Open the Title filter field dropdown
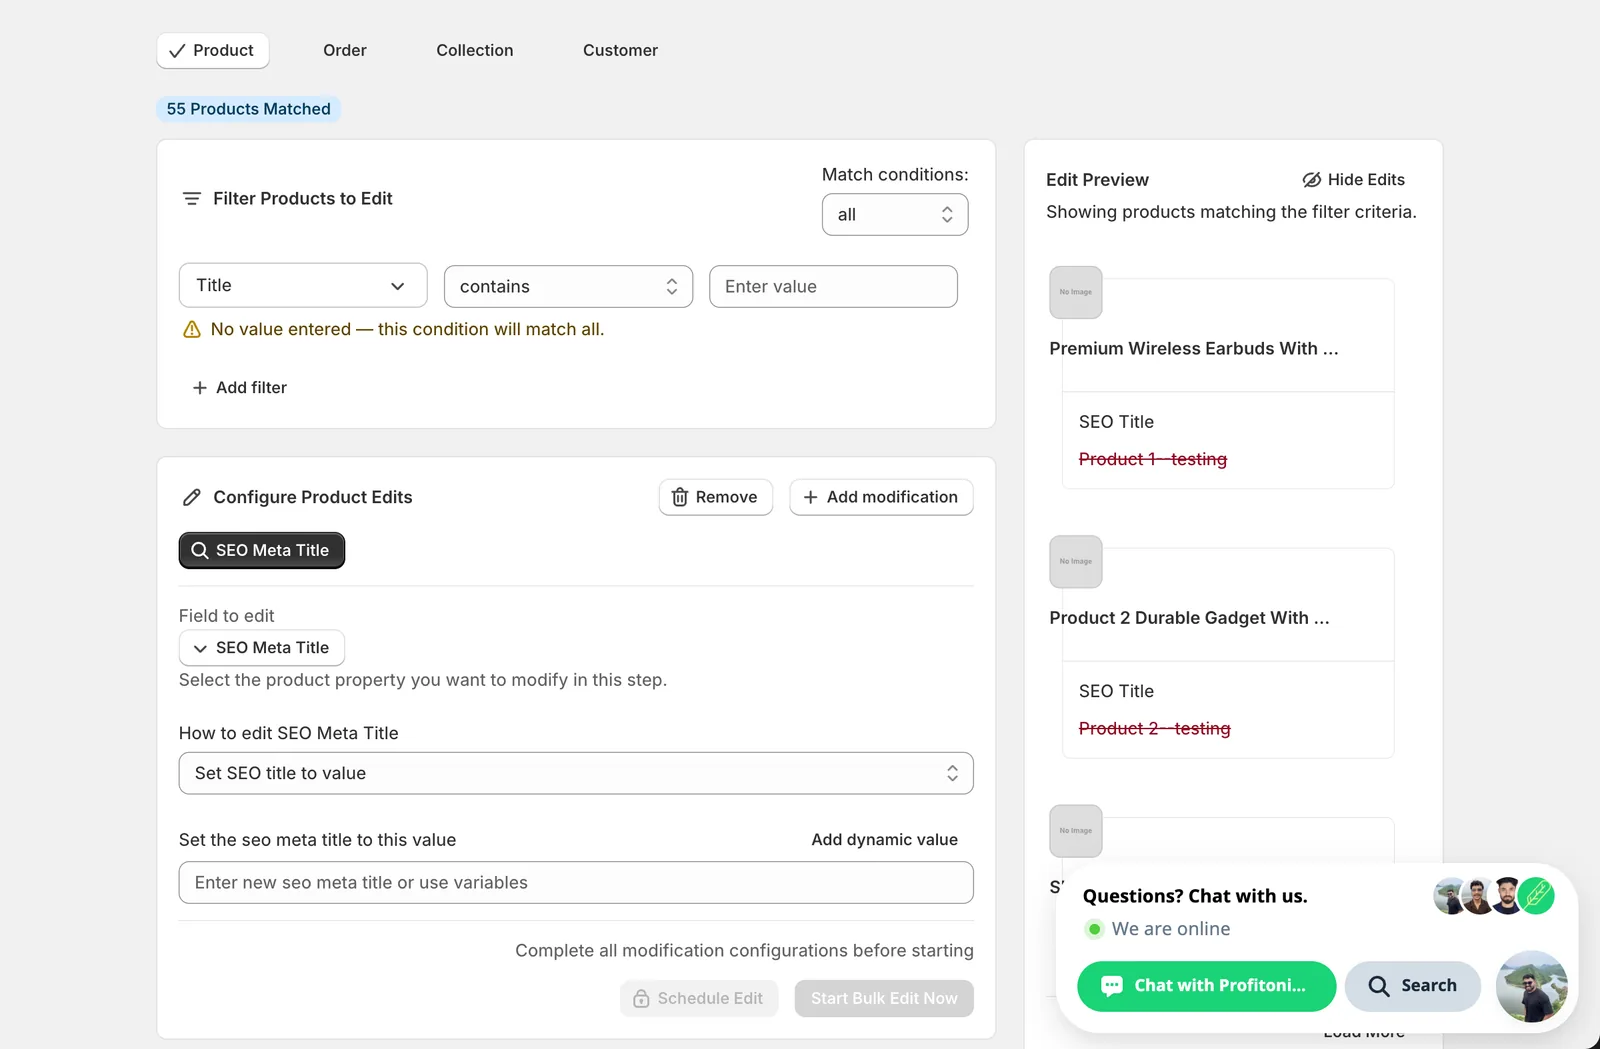The width and height of the screenshot is (1600, 1049). click(x=303, y=286)
